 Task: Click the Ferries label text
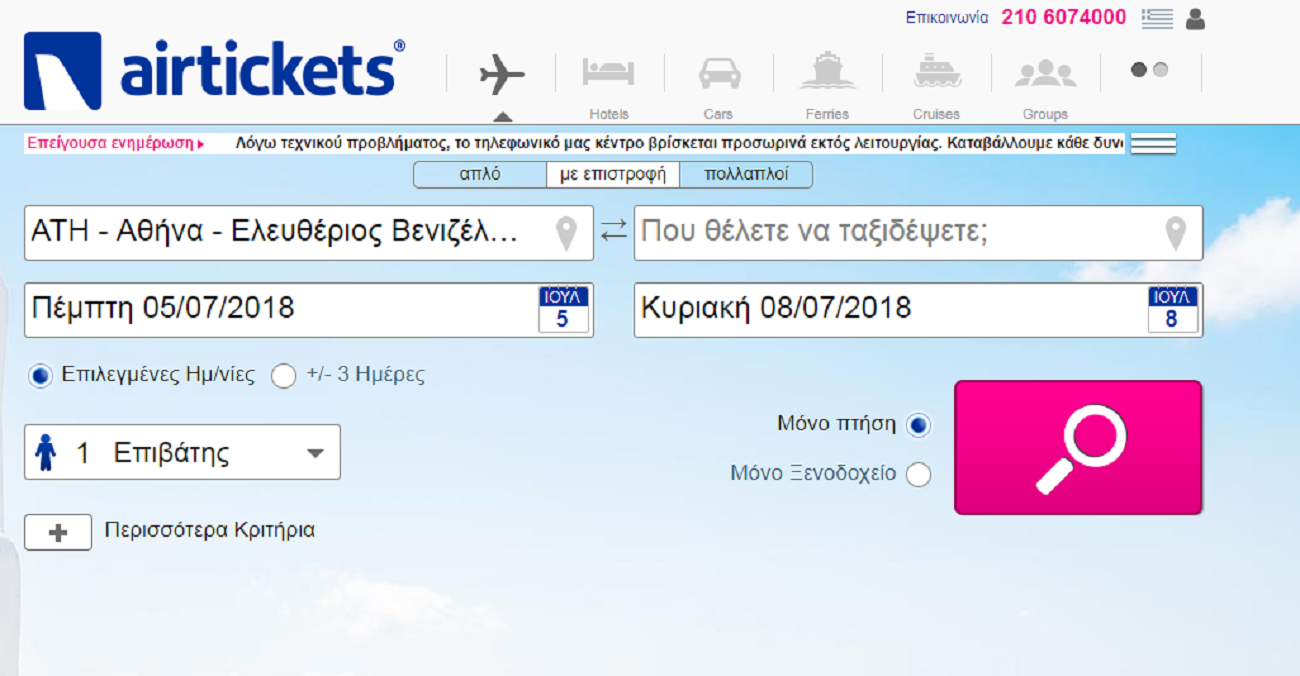[x=827, y=114]
